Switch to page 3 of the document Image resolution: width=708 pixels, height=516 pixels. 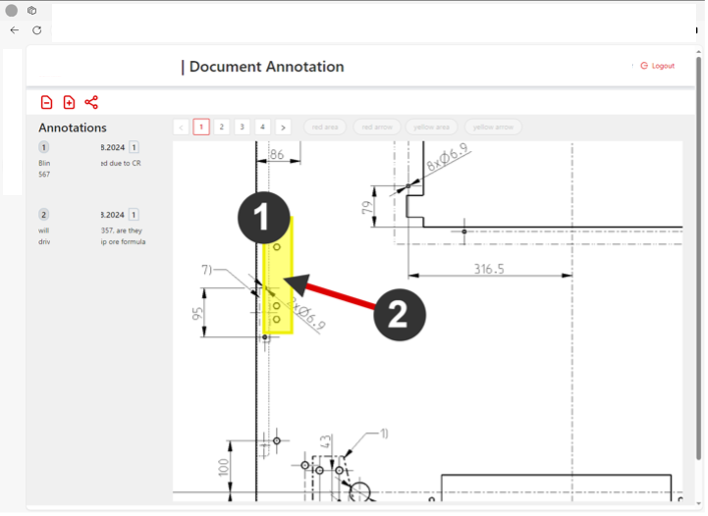pyautogui.click(x=242, y=127)
